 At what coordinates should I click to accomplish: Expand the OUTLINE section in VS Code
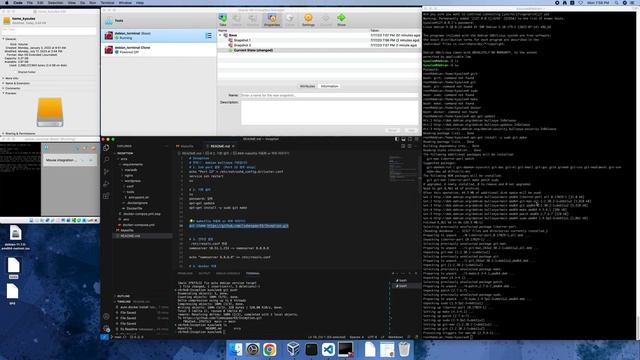coord(123,296)
